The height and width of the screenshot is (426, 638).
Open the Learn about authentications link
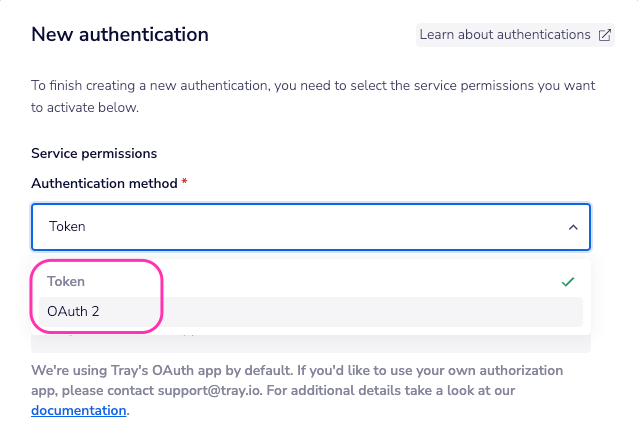505,35
